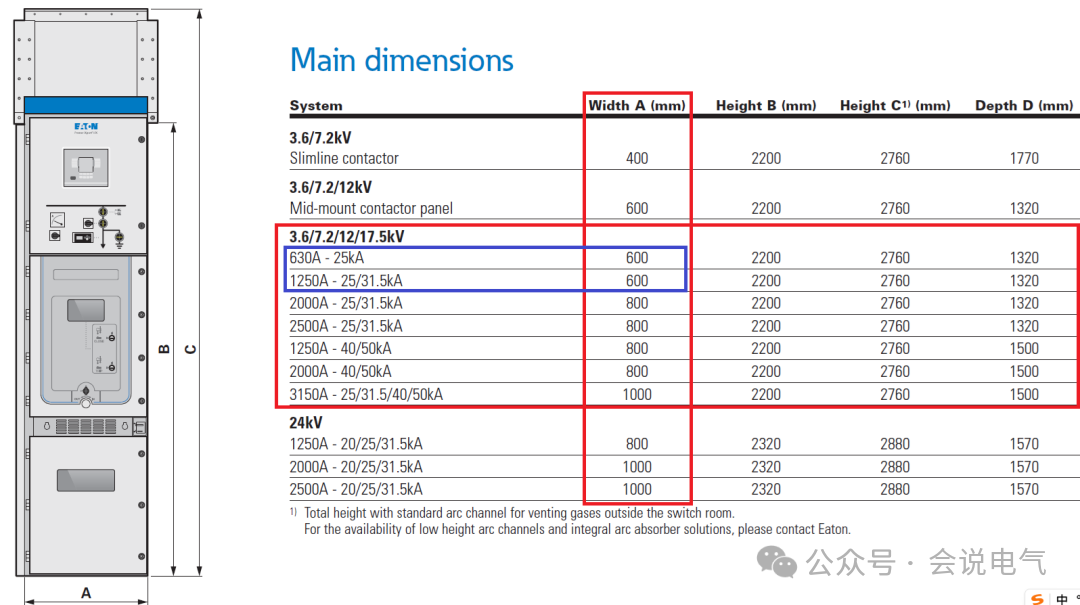Click the 630A - 25kA row label
1080x605 pixels.
pyautogui.click(x=327, y=258)
